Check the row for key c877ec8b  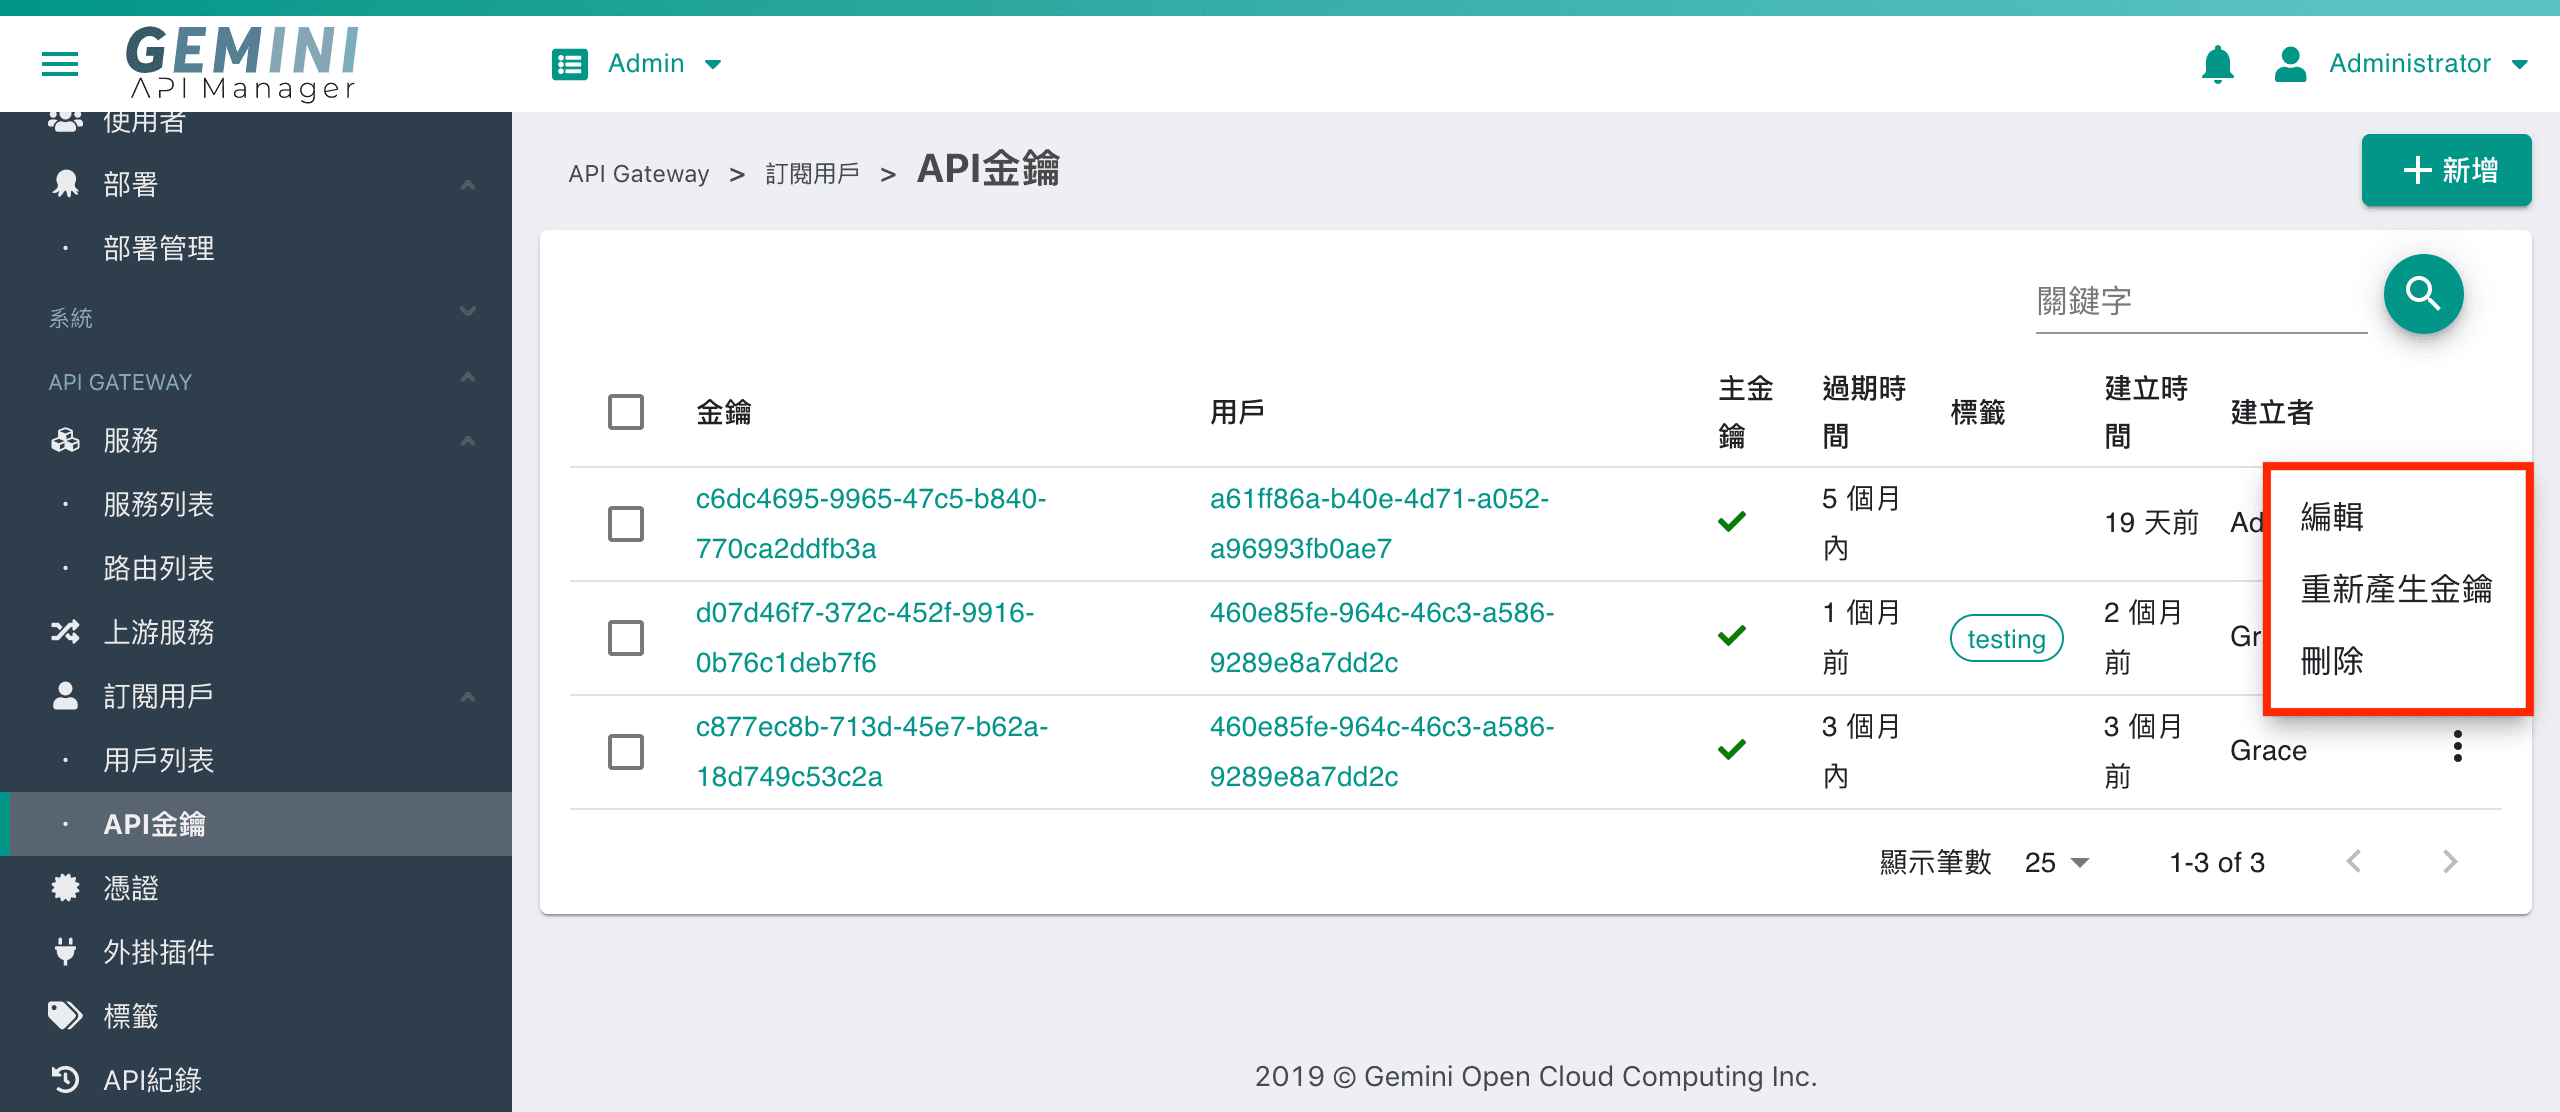coord(626,752)
